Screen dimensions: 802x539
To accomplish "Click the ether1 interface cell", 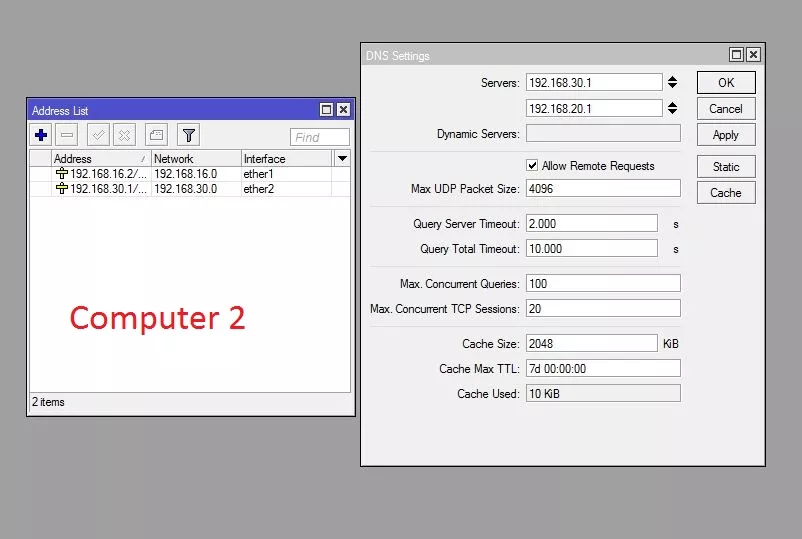I will pos(258,174).
